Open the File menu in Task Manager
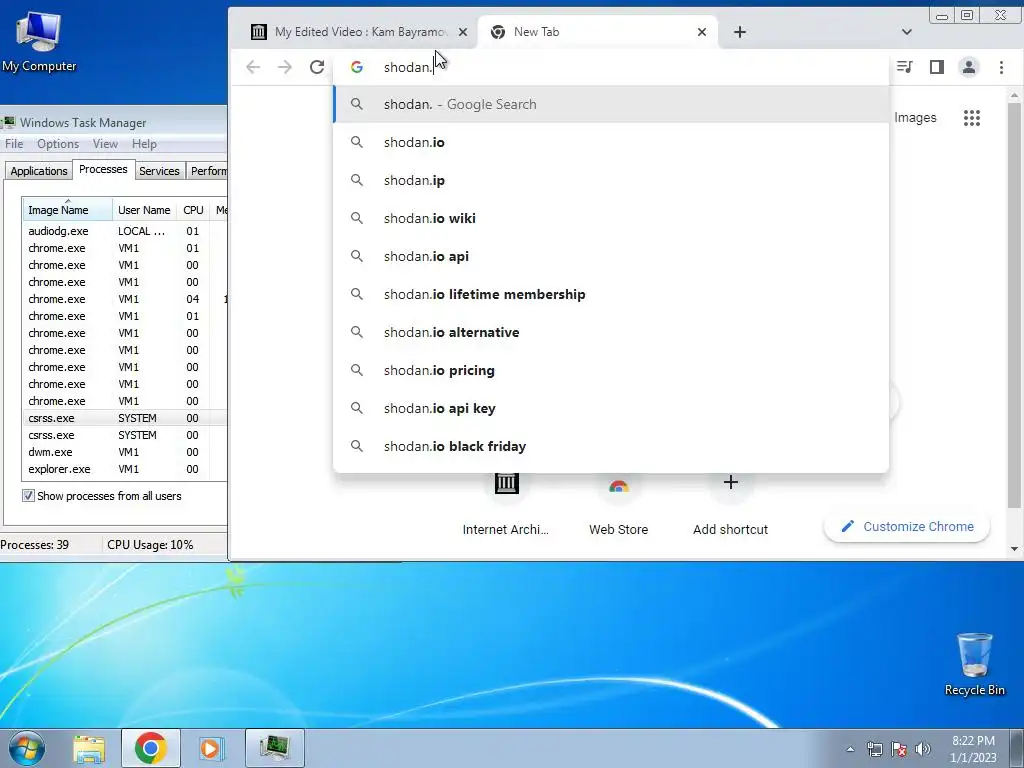Viewport: 1024px width, 768px height. [x=14, y=144]
